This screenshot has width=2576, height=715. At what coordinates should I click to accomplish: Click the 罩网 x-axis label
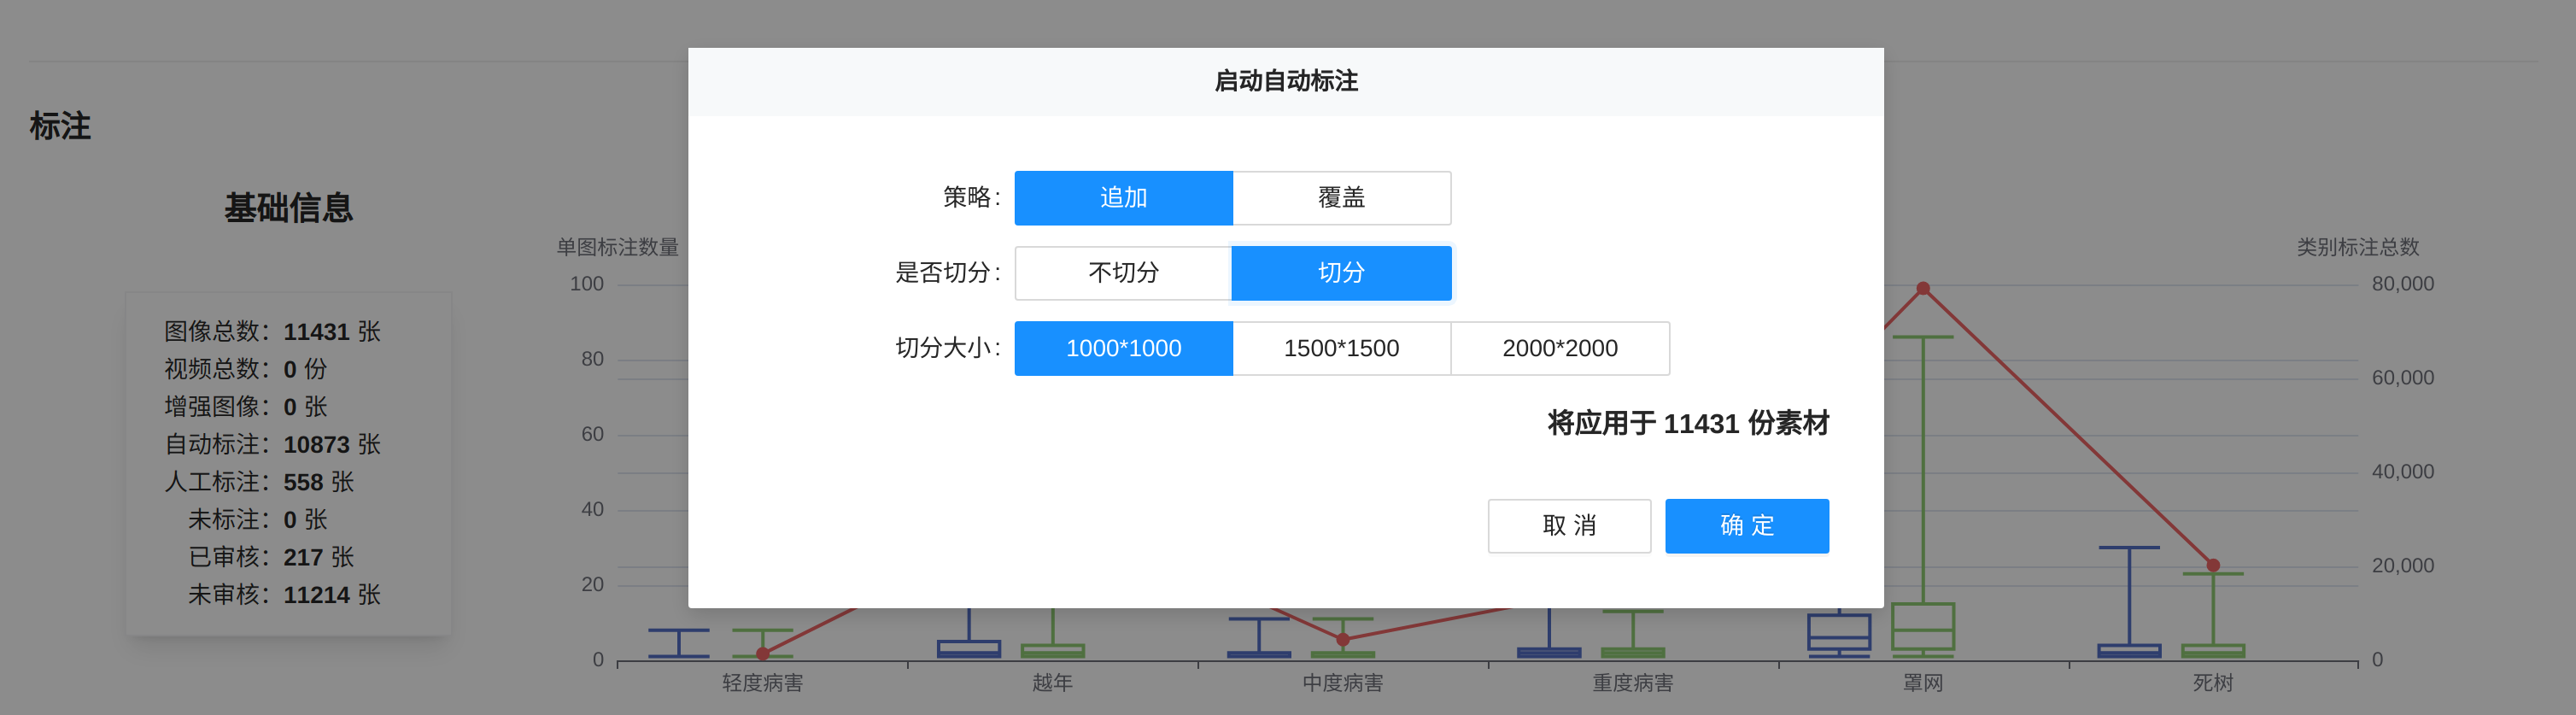[x=1922, y=683]
